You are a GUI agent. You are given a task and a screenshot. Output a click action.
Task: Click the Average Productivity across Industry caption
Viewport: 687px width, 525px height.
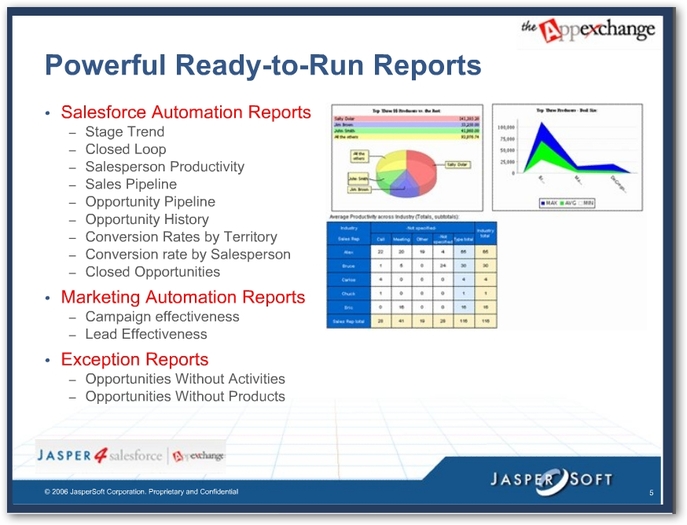[394, 217]
